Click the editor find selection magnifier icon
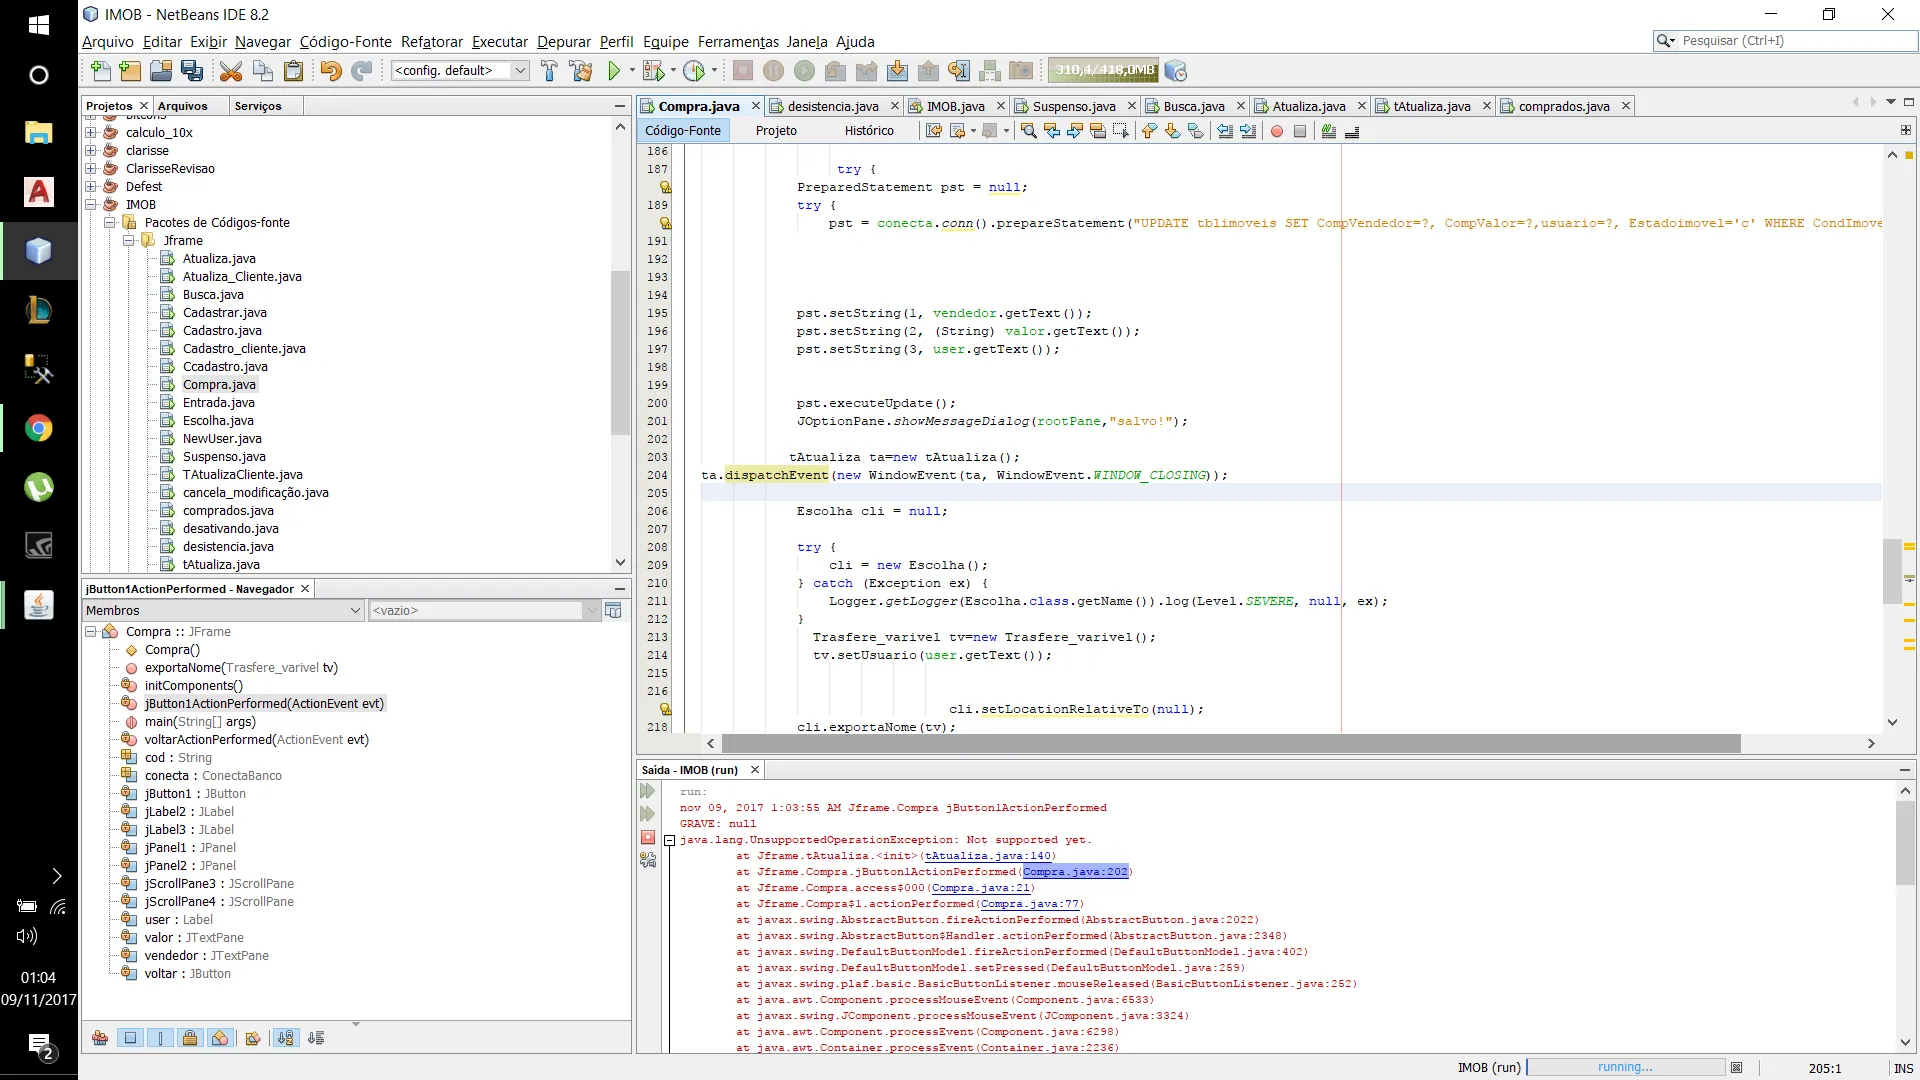This screenshot has height=1080, width=1920. pos(1028,131)
